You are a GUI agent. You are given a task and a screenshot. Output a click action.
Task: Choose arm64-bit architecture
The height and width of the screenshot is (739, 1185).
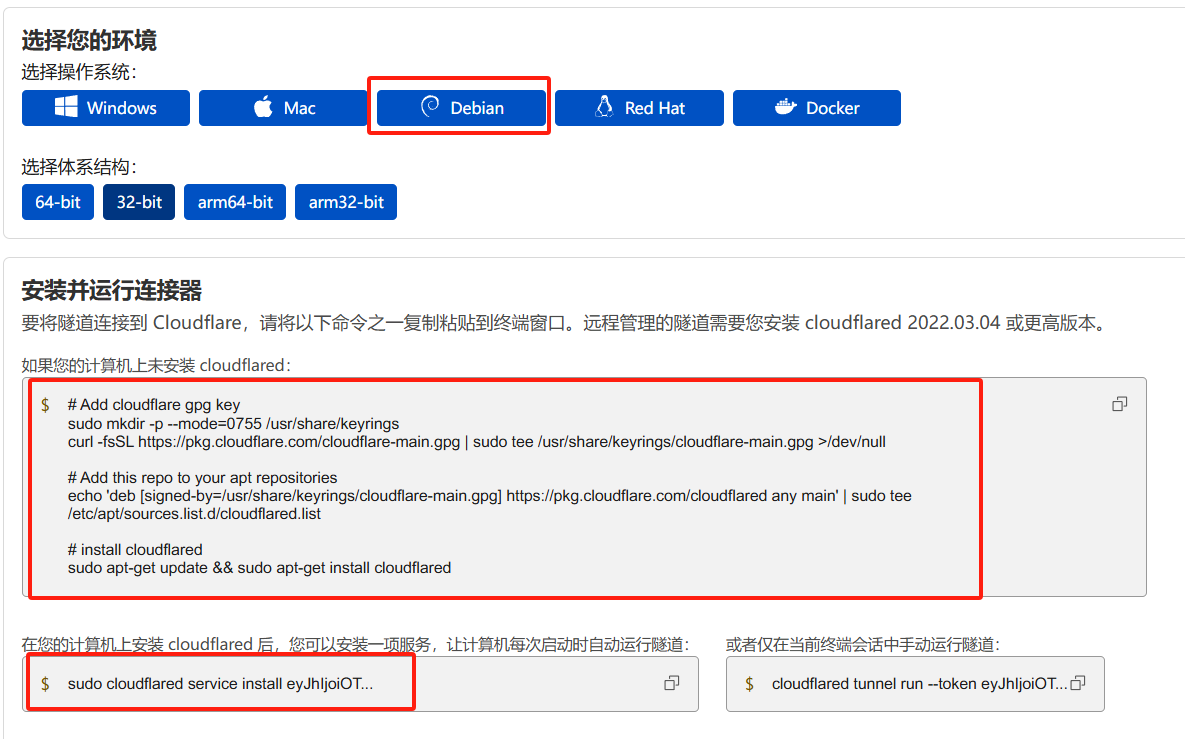[235, 202]
